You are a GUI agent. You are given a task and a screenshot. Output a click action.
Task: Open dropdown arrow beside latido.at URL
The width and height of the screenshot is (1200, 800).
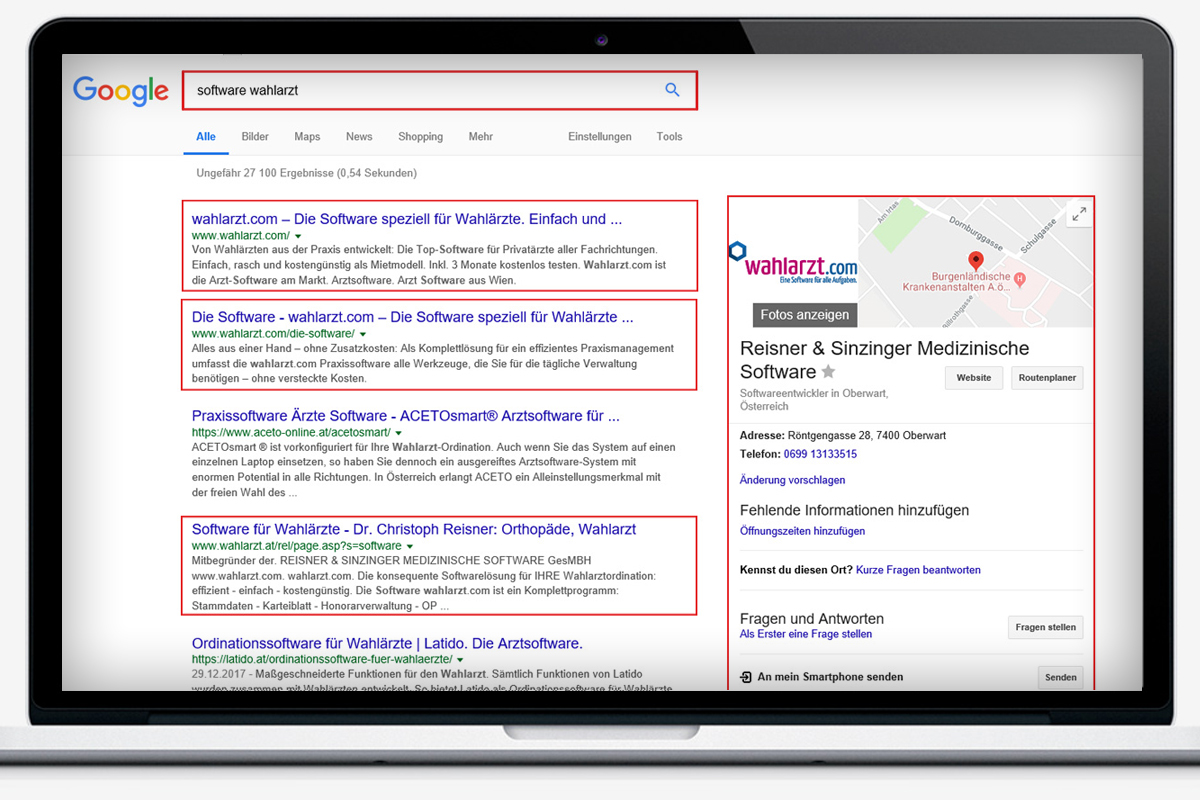coord(460,660)
